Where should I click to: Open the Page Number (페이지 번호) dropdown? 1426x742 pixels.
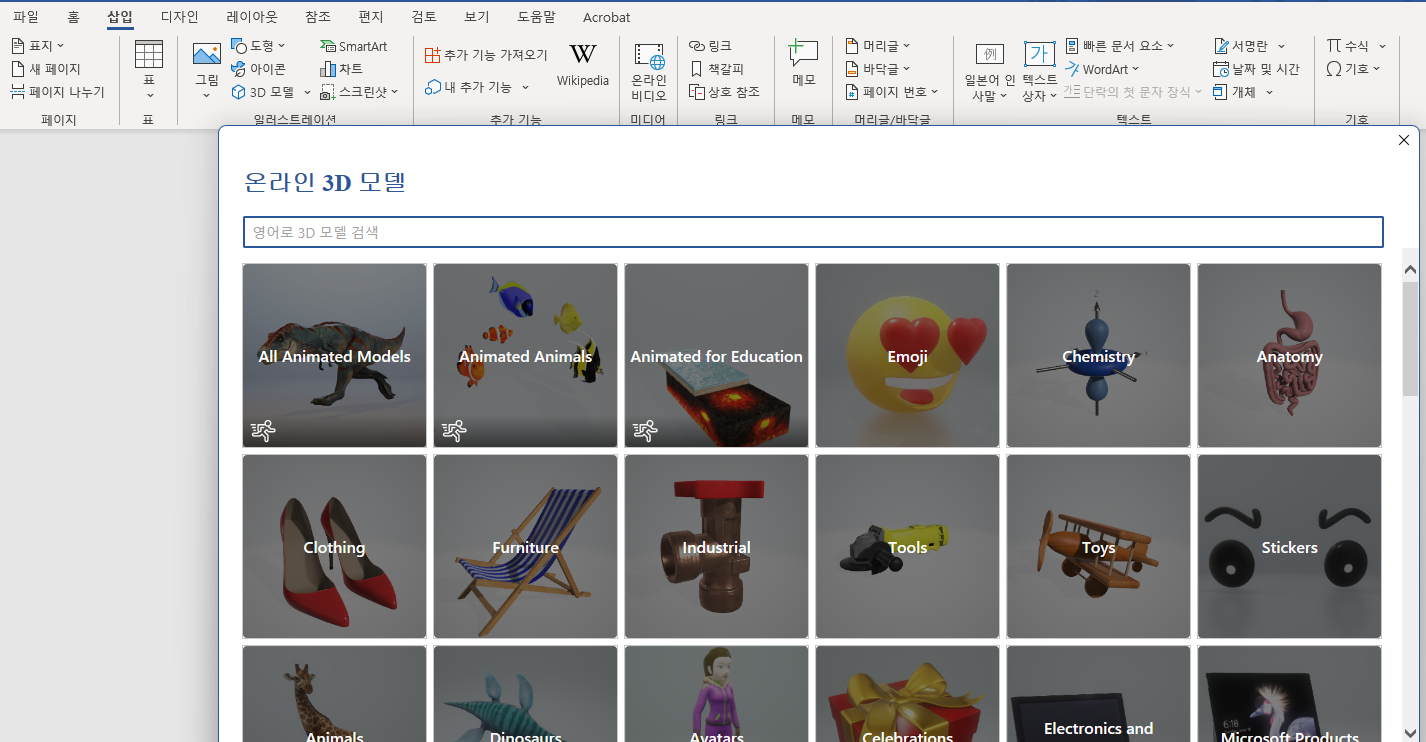click(x=892, y=92)
